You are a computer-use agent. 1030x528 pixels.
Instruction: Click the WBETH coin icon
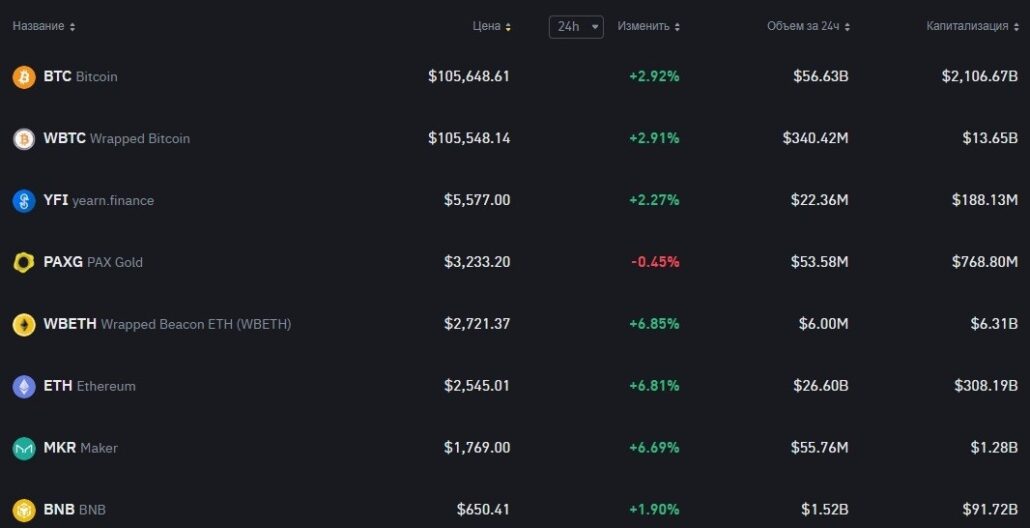24,325
